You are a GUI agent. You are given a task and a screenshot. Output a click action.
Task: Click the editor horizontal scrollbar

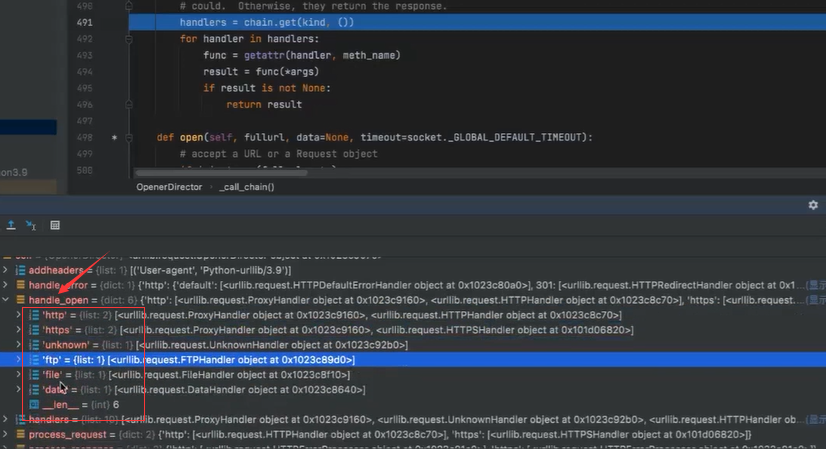(x=221, y=172)
